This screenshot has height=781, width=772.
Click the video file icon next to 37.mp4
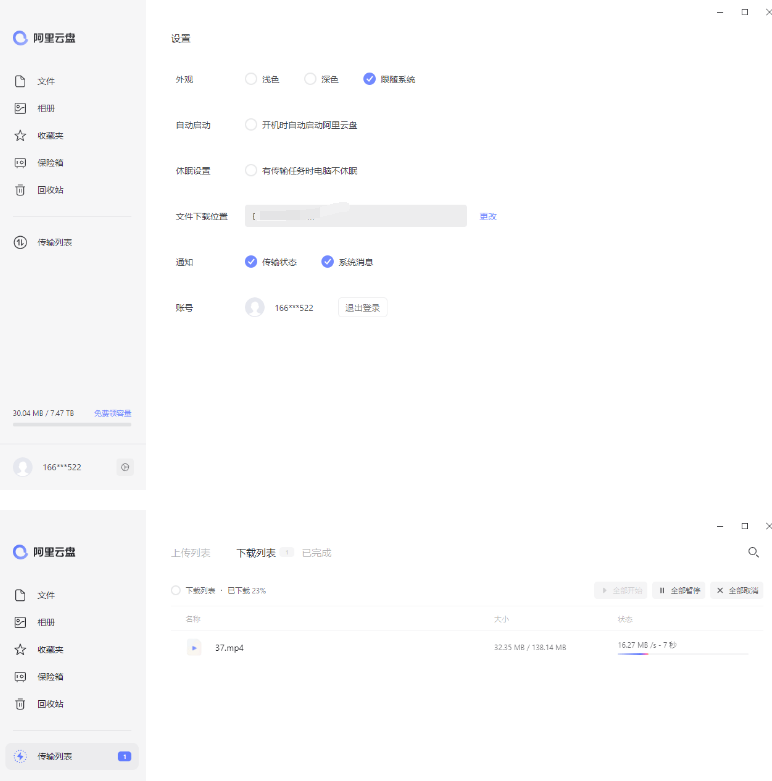[x=194, y=648]
